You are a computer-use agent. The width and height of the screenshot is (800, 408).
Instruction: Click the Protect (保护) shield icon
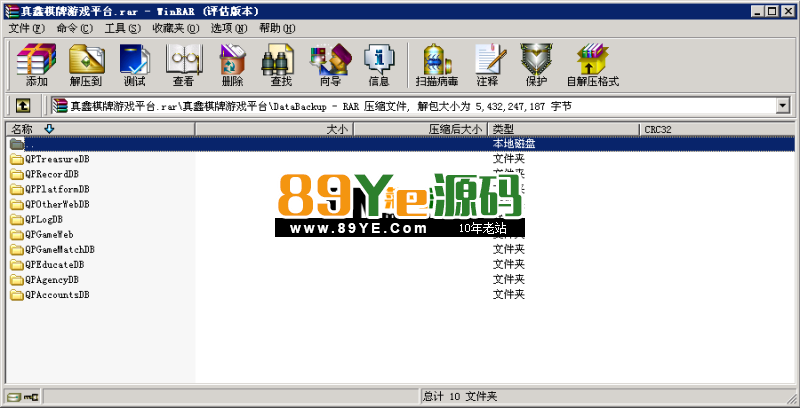click(x=536, y=65)
